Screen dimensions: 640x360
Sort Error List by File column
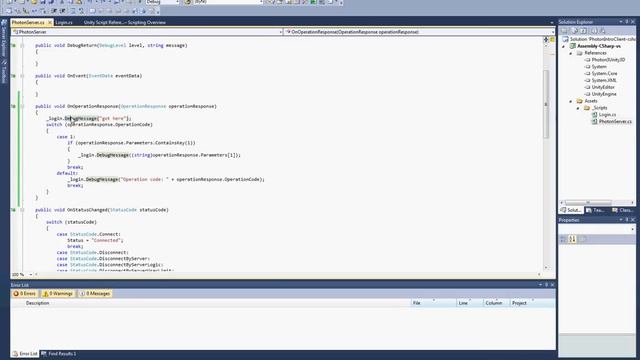point(433,303)
